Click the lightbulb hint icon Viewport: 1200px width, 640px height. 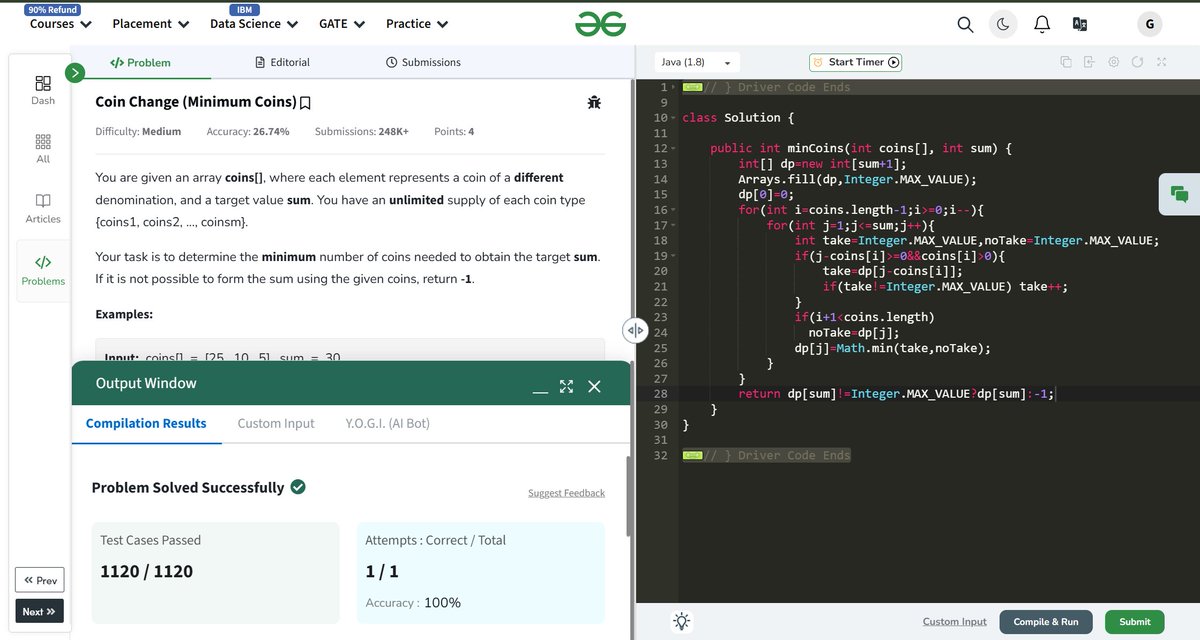coord(682,621)
